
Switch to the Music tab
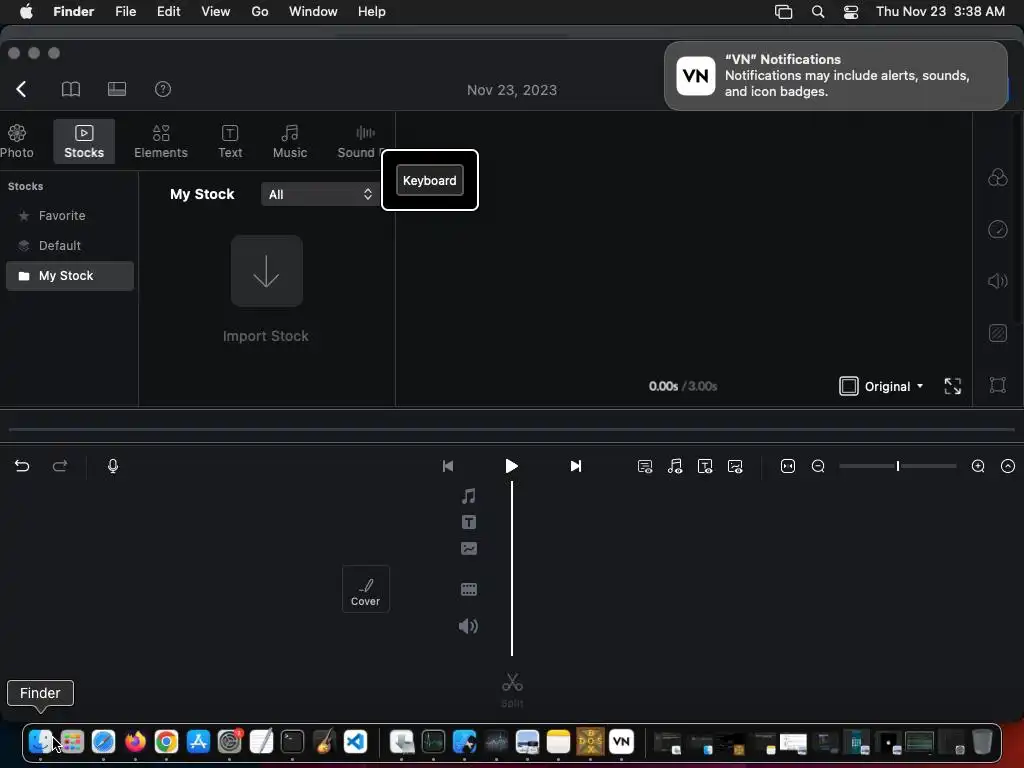[x=289, y=141]
